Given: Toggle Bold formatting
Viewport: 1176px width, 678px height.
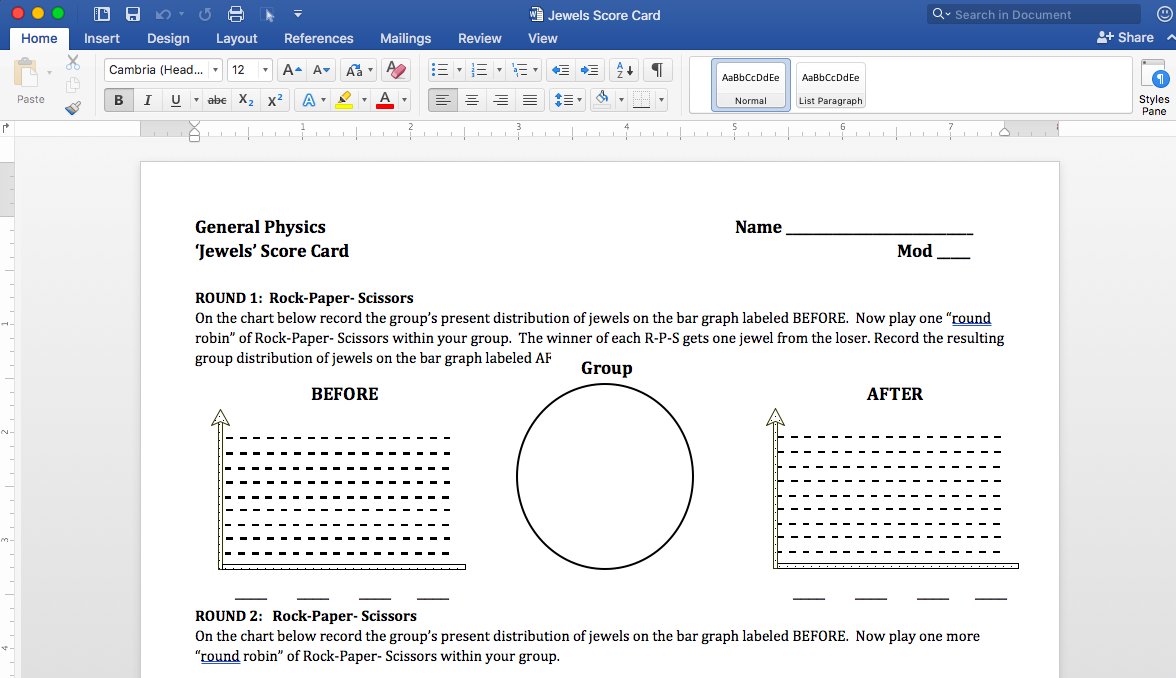Looking at the screenshot, I should [118, 100].
